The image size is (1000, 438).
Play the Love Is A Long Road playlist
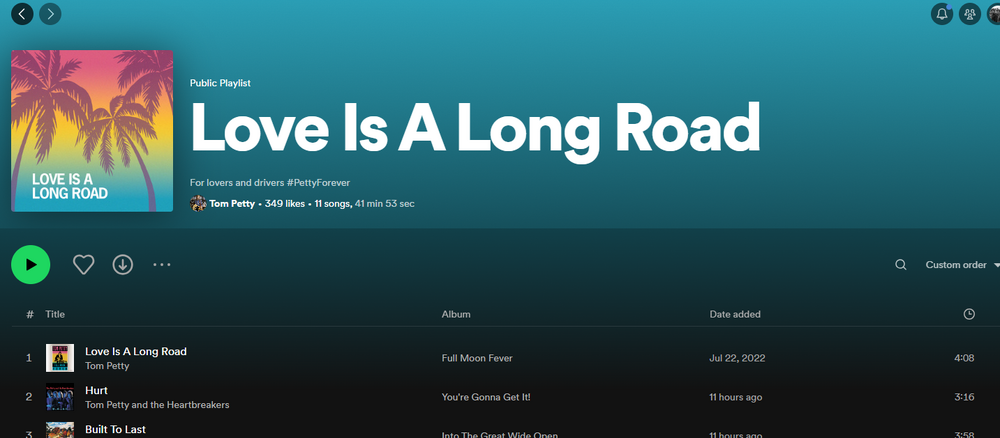pos(31,265)
